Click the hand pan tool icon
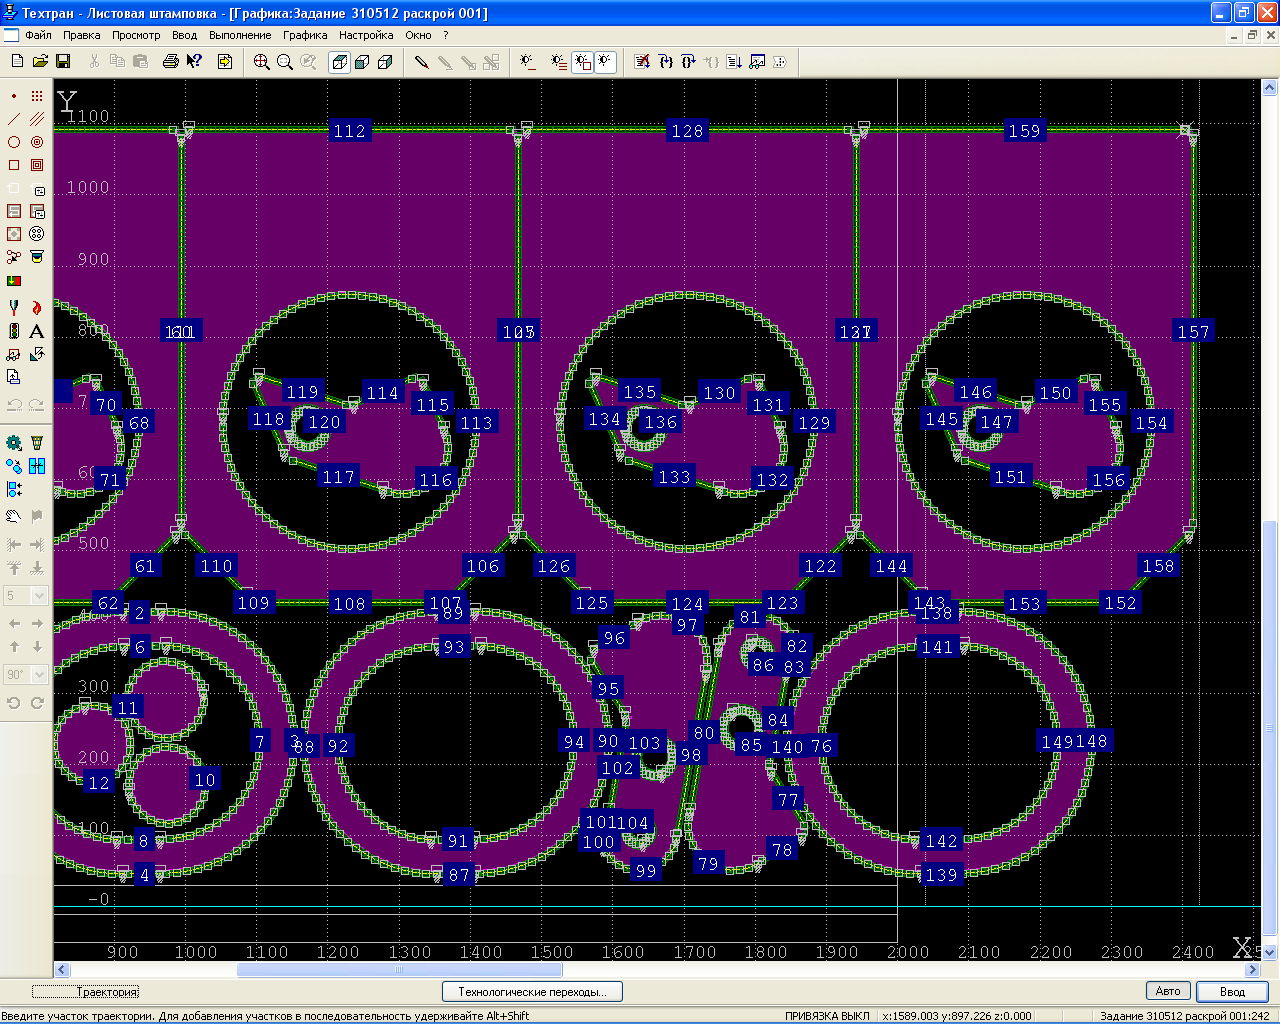Screen dimensions: 1280x1024 14,516
